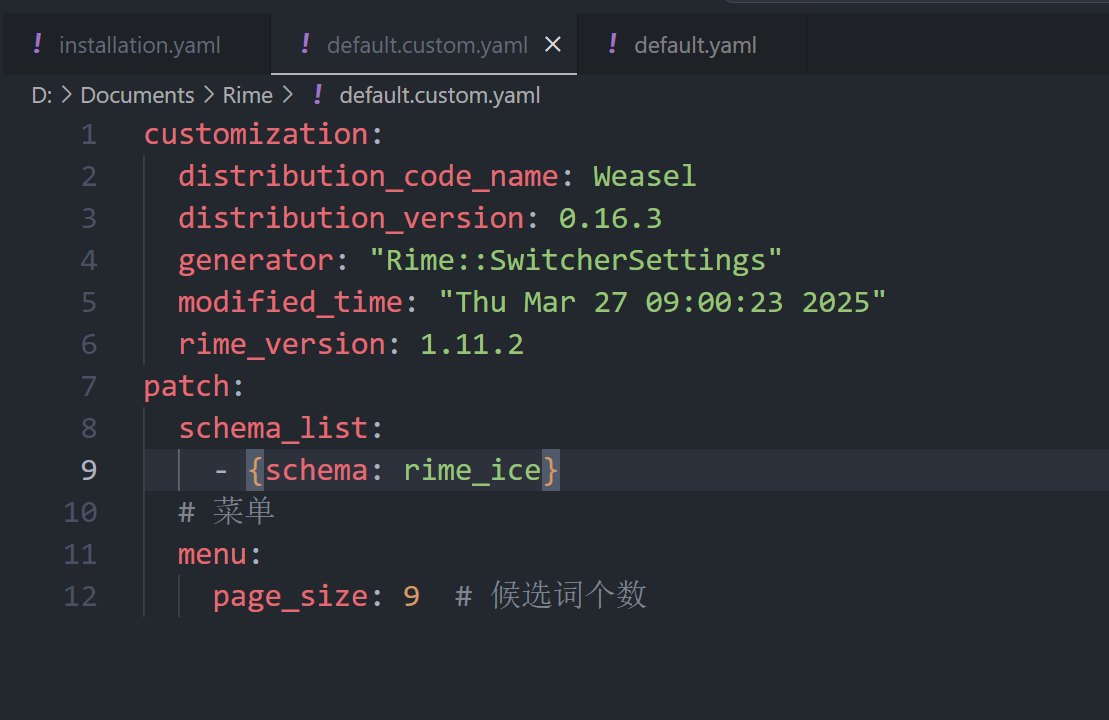Click the 'rime_version' key

pyautogui.click(x=282, y=344)
